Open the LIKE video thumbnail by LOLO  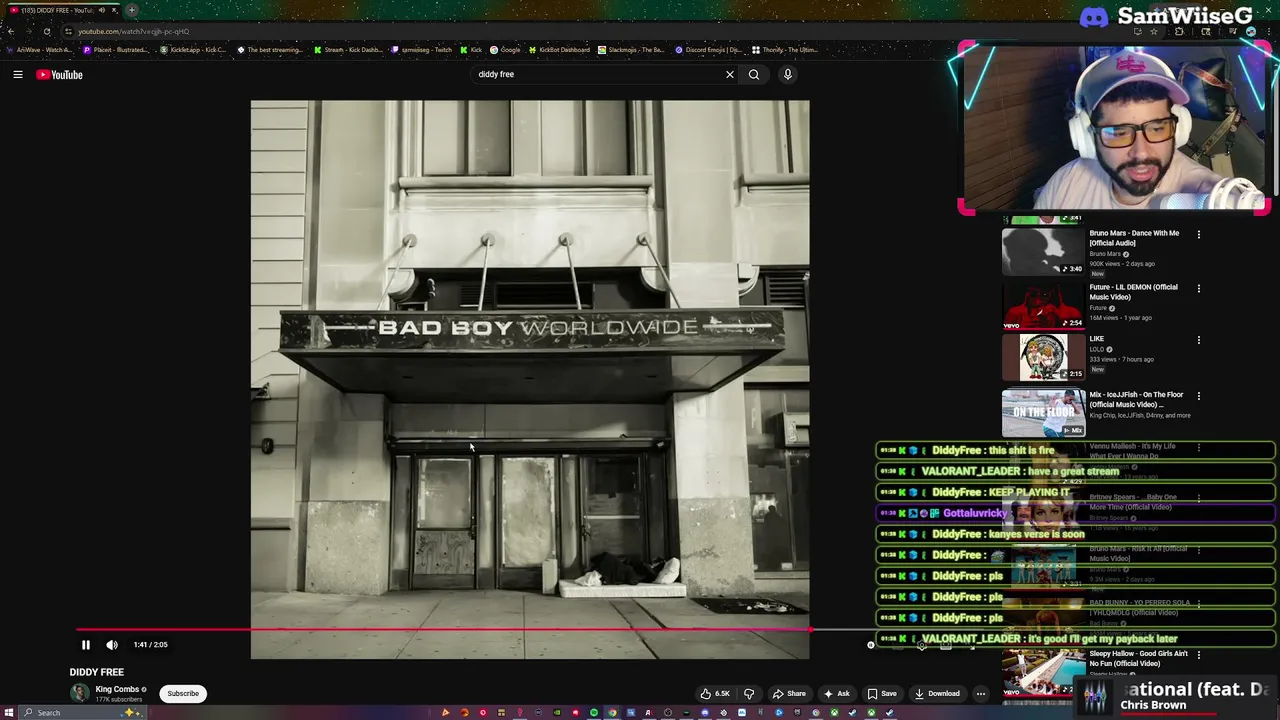1043,357
